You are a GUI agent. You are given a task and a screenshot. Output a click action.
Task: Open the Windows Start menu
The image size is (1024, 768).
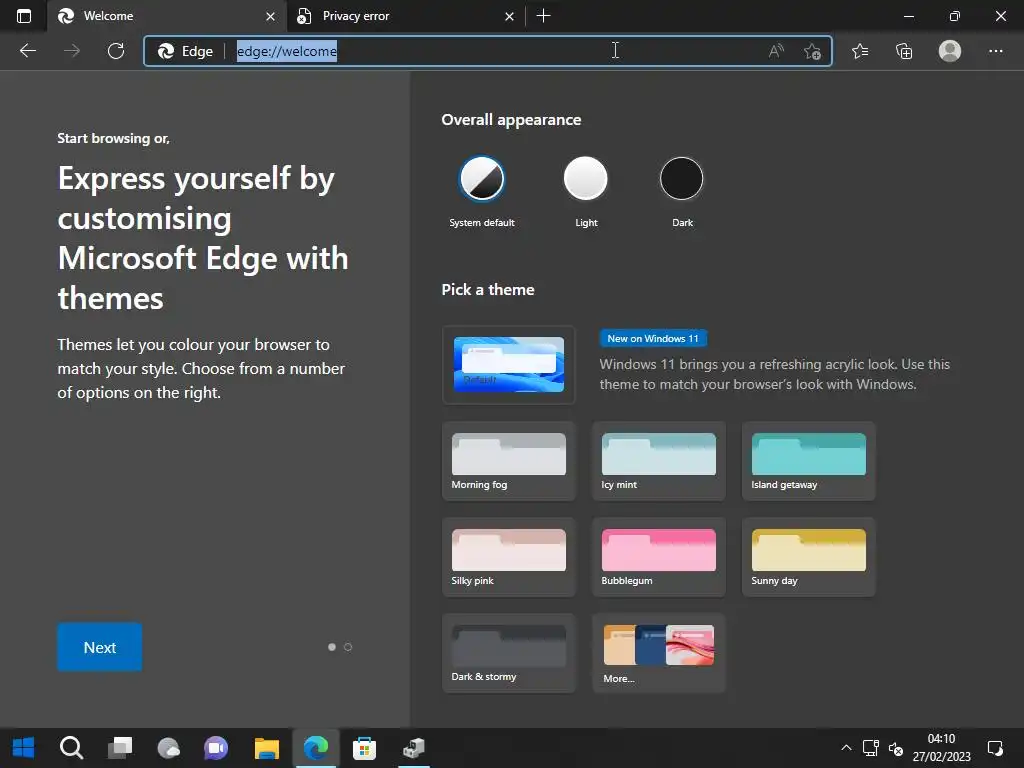(x=24, y=748)
